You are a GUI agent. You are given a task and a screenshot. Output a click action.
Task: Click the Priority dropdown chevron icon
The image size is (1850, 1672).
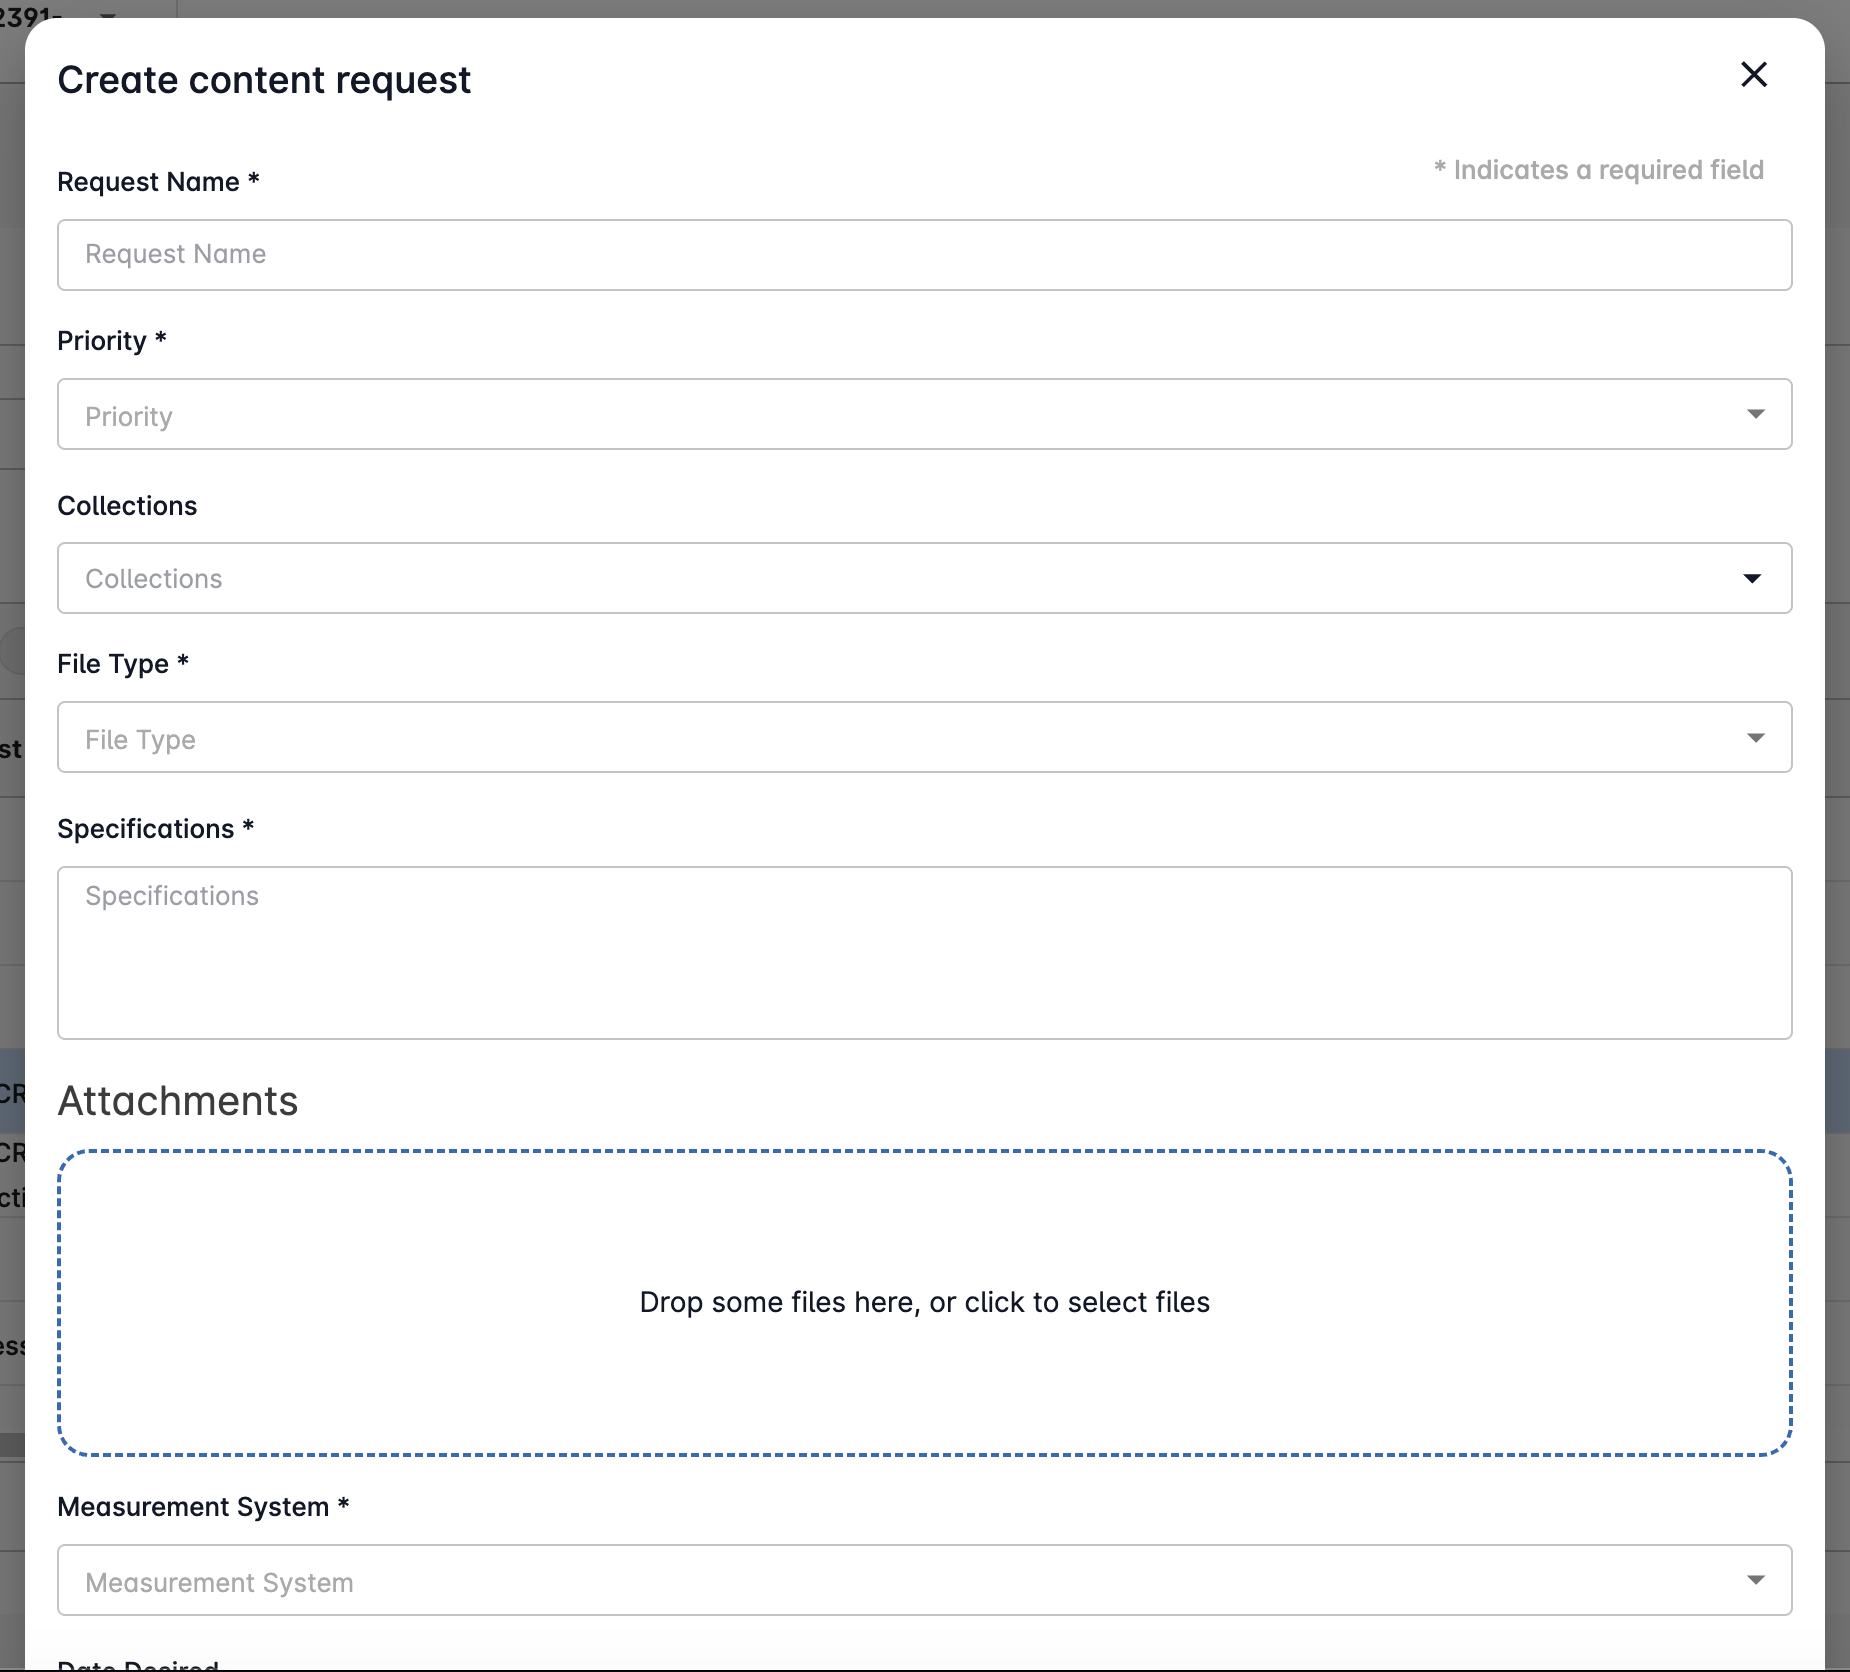(1757, 414)
